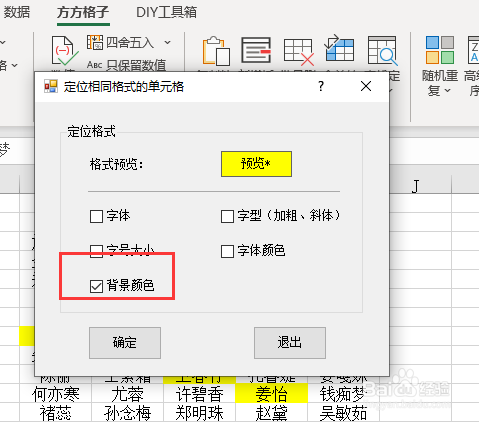
Task: Click the dialog help question mark
Action: pos(321,86)
